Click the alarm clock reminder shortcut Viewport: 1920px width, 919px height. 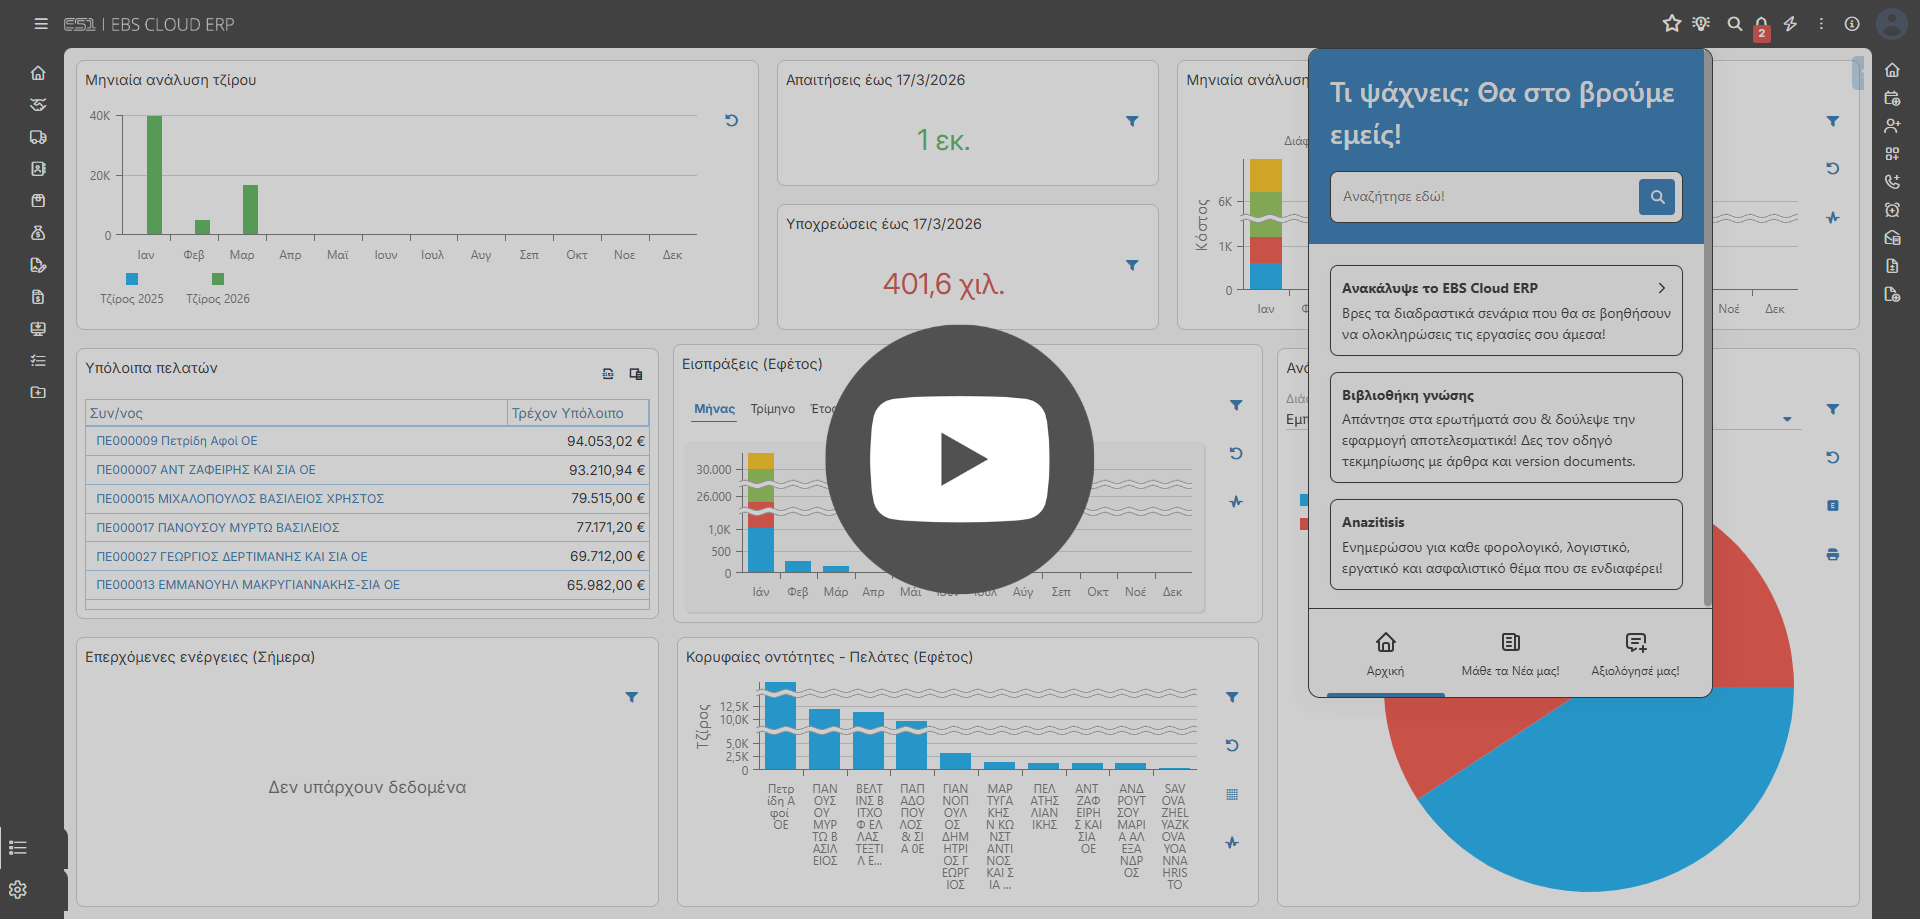tap(1892, 210)
